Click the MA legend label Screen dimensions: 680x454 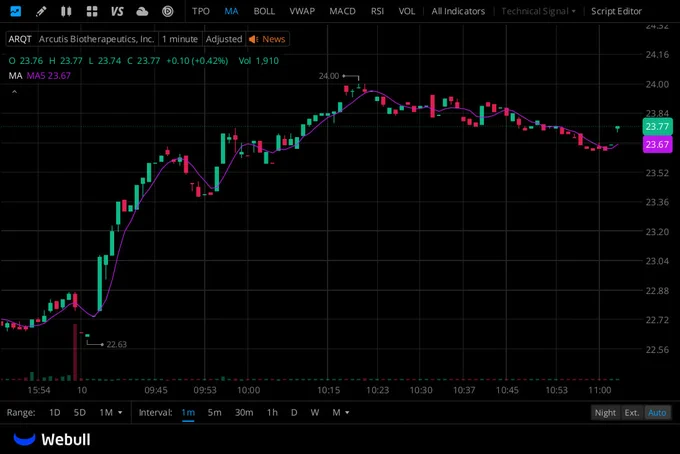[15, 75]
